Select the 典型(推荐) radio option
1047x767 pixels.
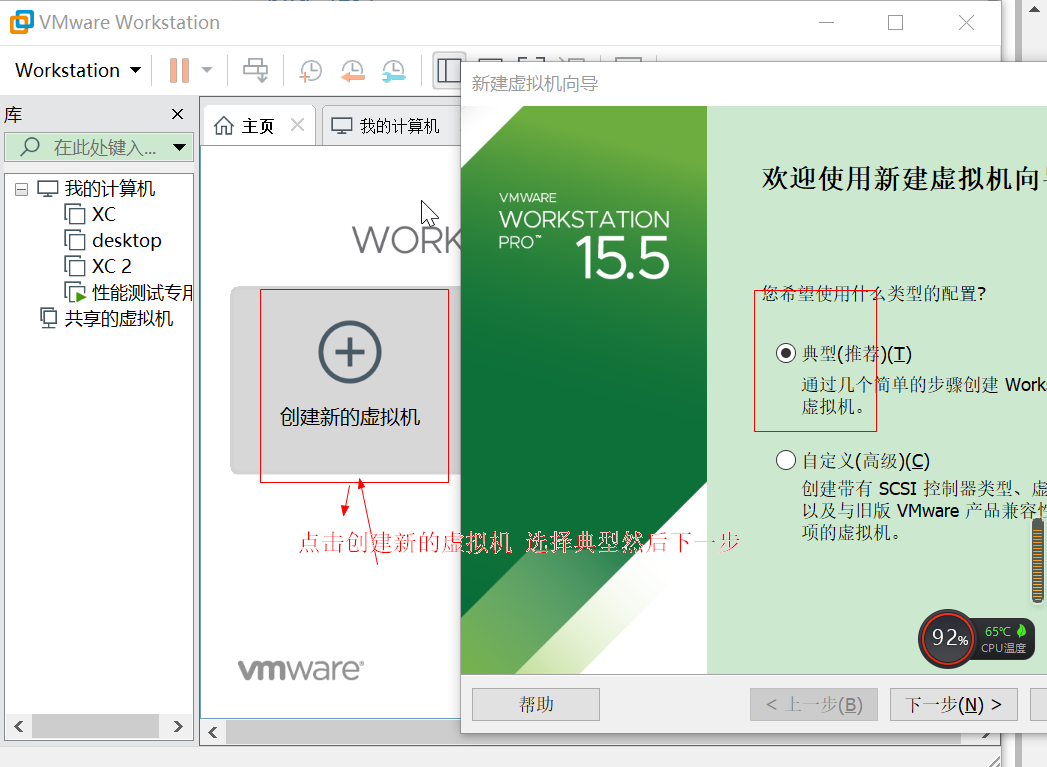pos(785,353)
